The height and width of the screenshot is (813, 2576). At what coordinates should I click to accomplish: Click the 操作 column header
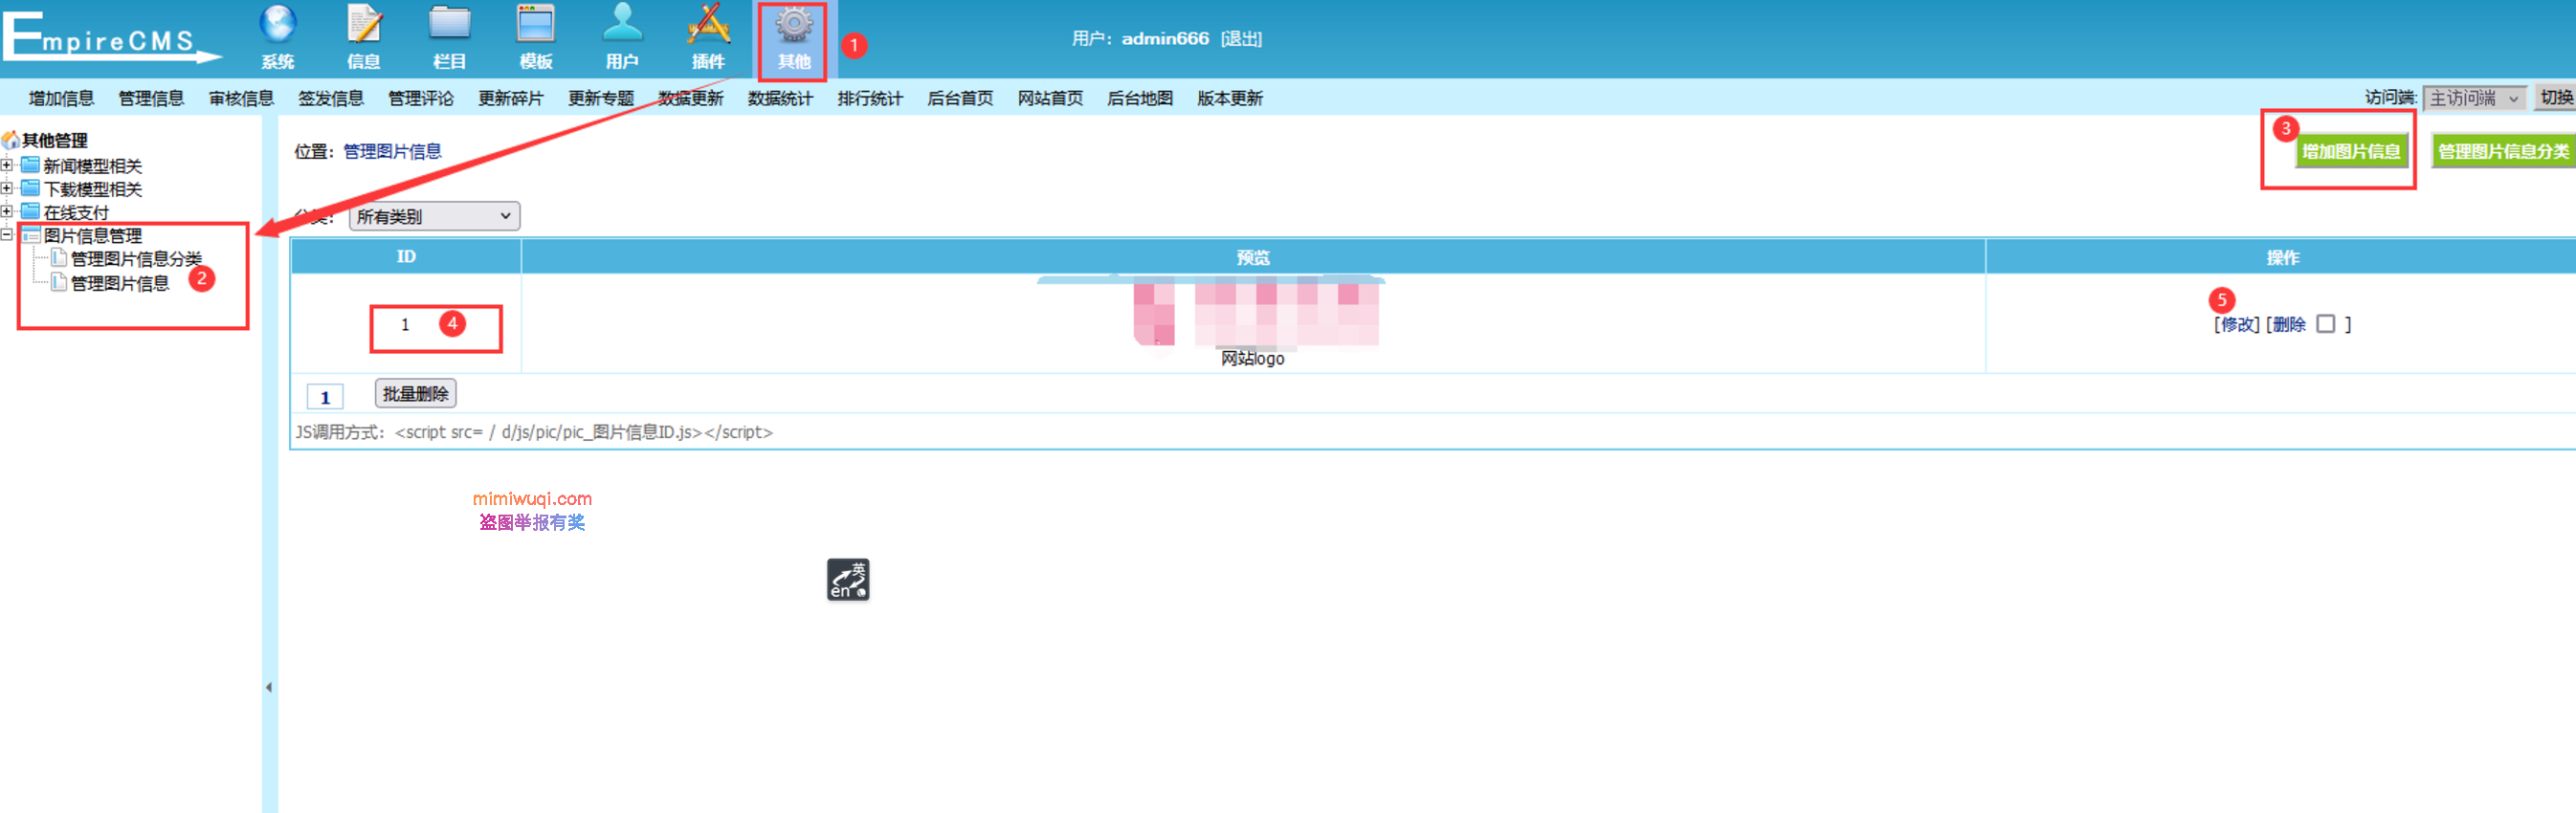coord(2283,257)
